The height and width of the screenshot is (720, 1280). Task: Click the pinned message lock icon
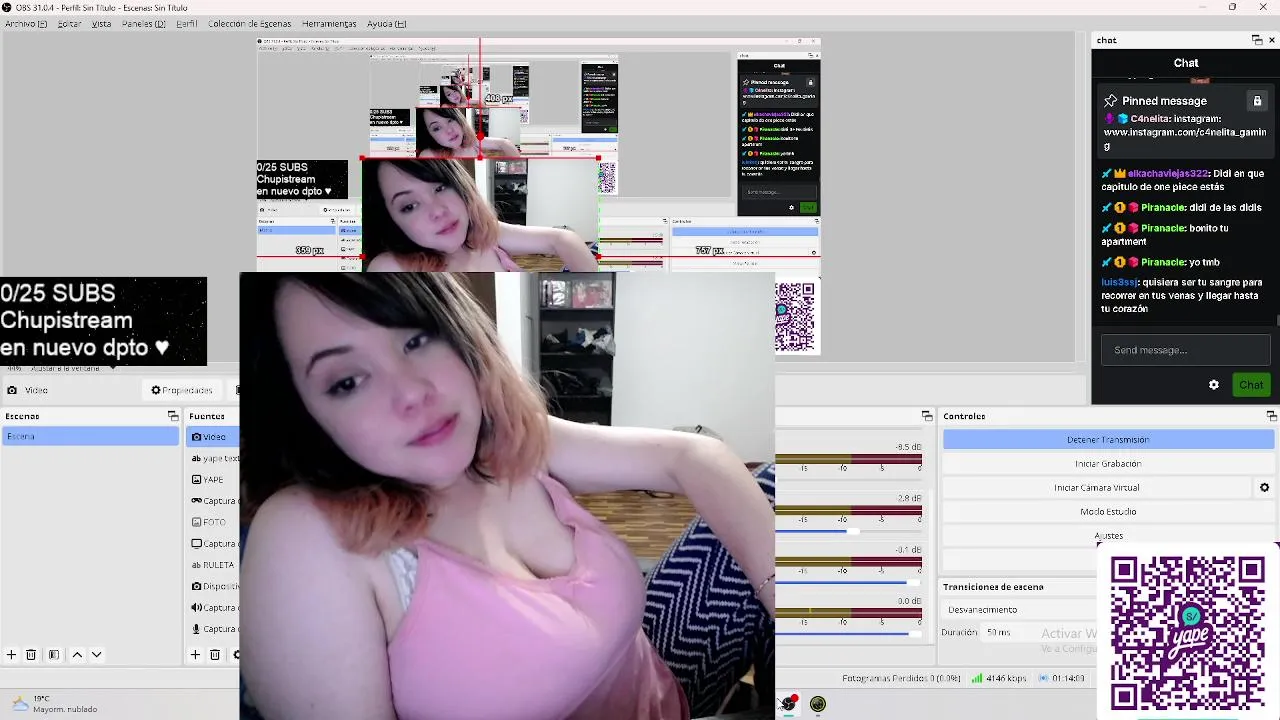(1257, 101)
